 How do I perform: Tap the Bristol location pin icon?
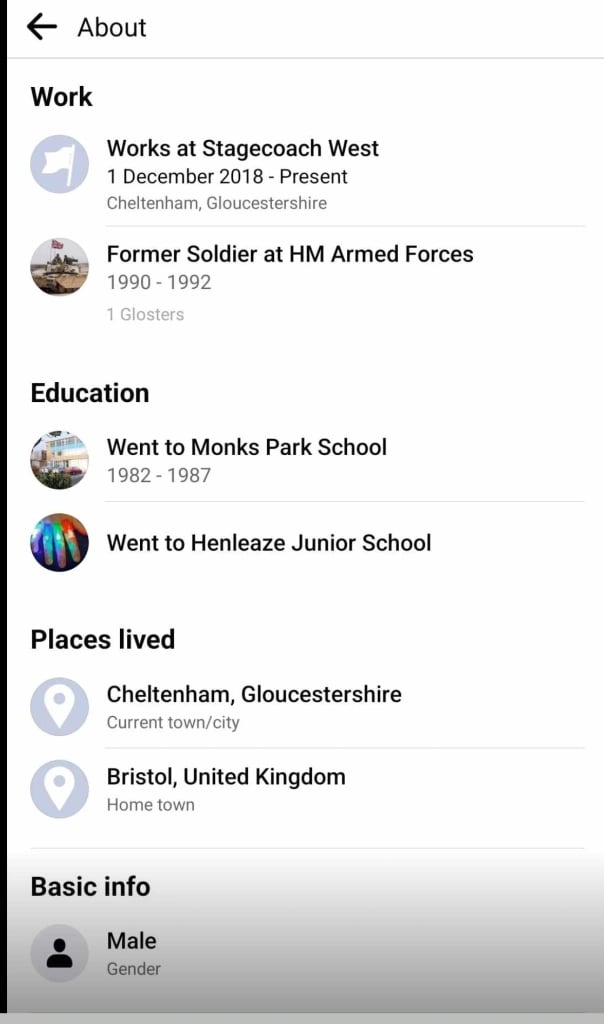[60, 789]
